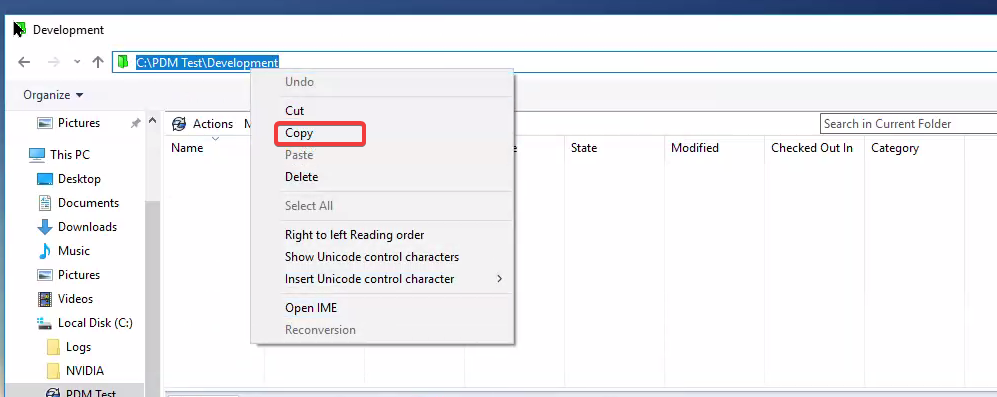
Task: Click the navigation pane scroll-up arrow
Action: coord(153,121)
